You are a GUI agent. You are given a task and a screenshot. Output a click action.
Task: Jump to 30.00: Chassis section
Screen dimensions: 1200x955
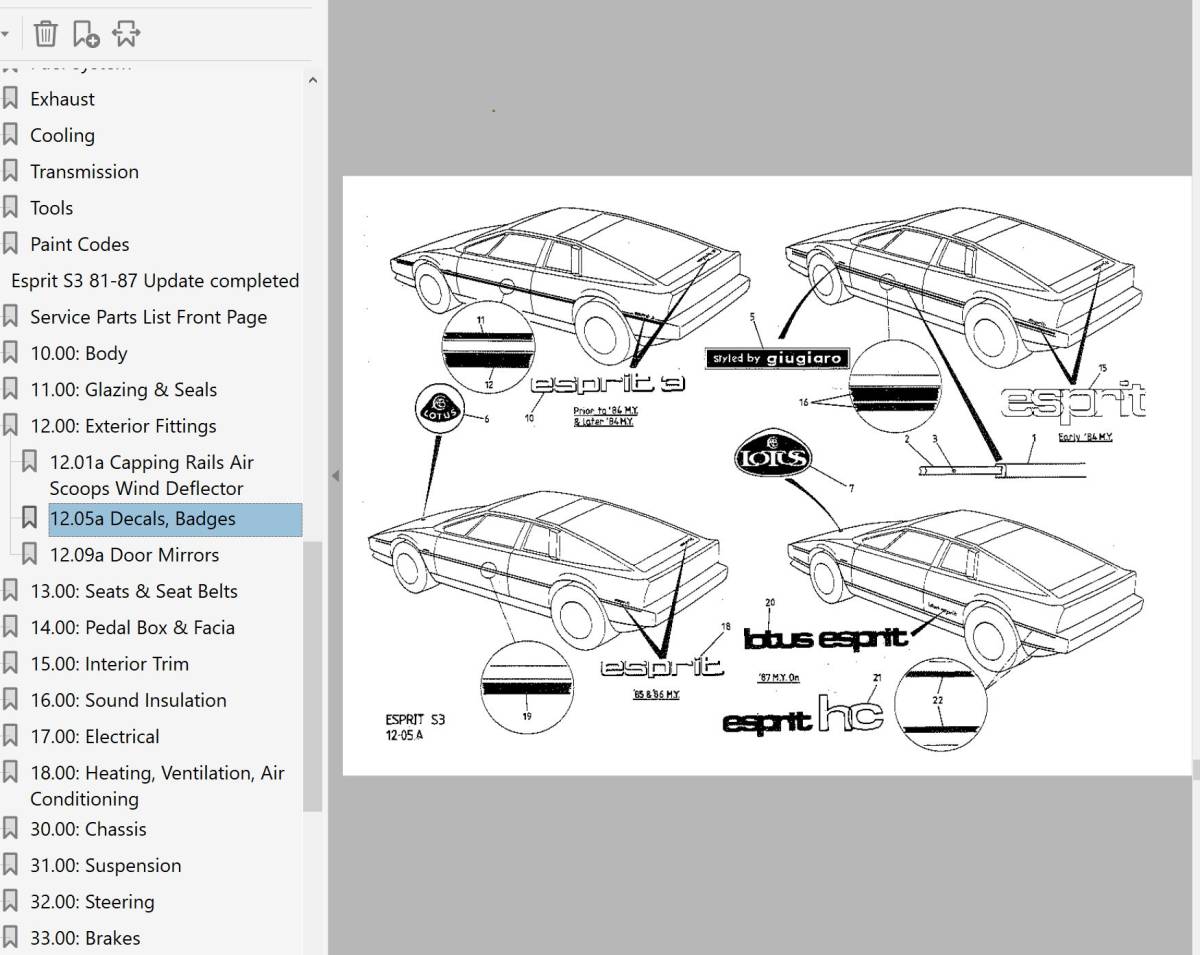pyautogui.click(x=88, y=829)
